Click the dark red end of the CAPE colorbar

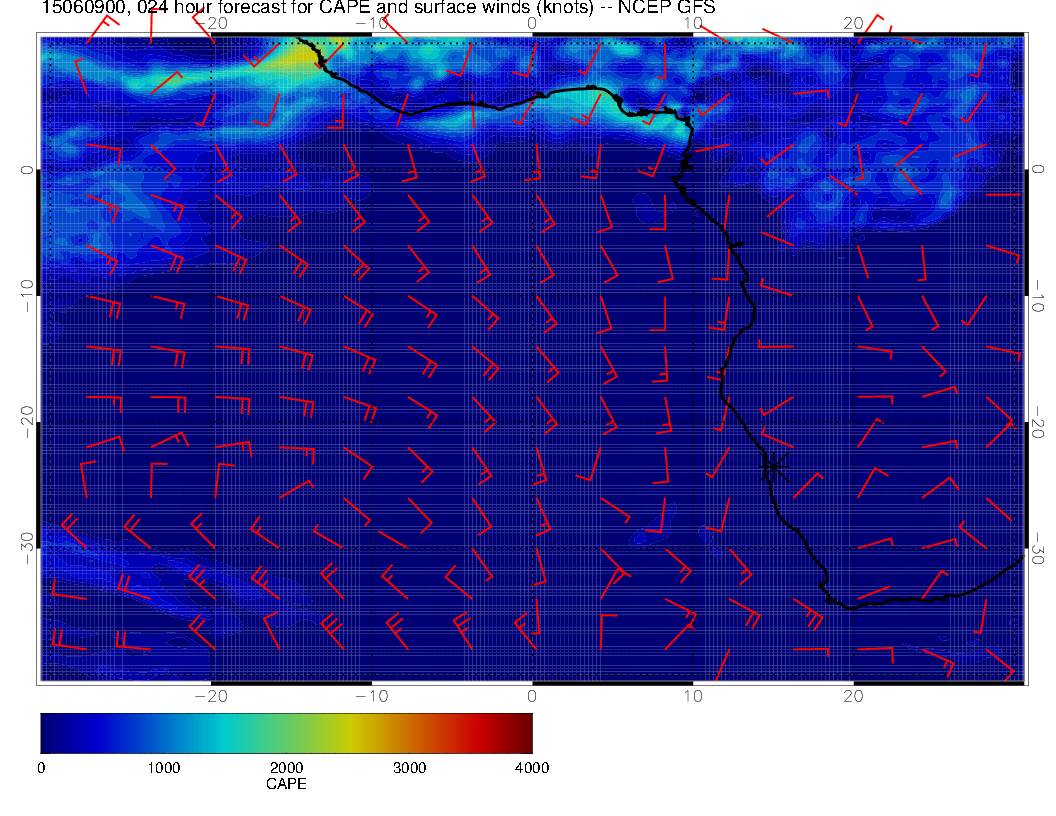(524, 732)
